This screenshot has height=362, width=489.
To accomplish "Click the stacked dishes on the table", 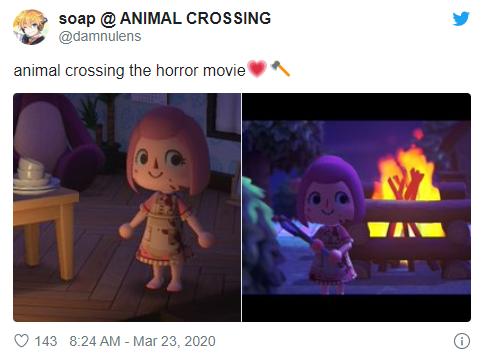I will [x=33, y=176].
